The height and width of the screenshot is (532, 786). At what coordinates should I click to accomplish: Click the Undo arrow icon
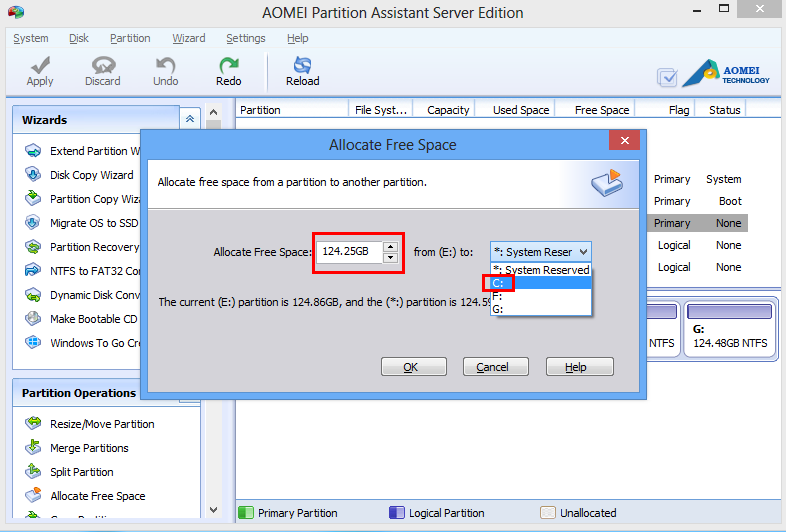click(165, 65)
